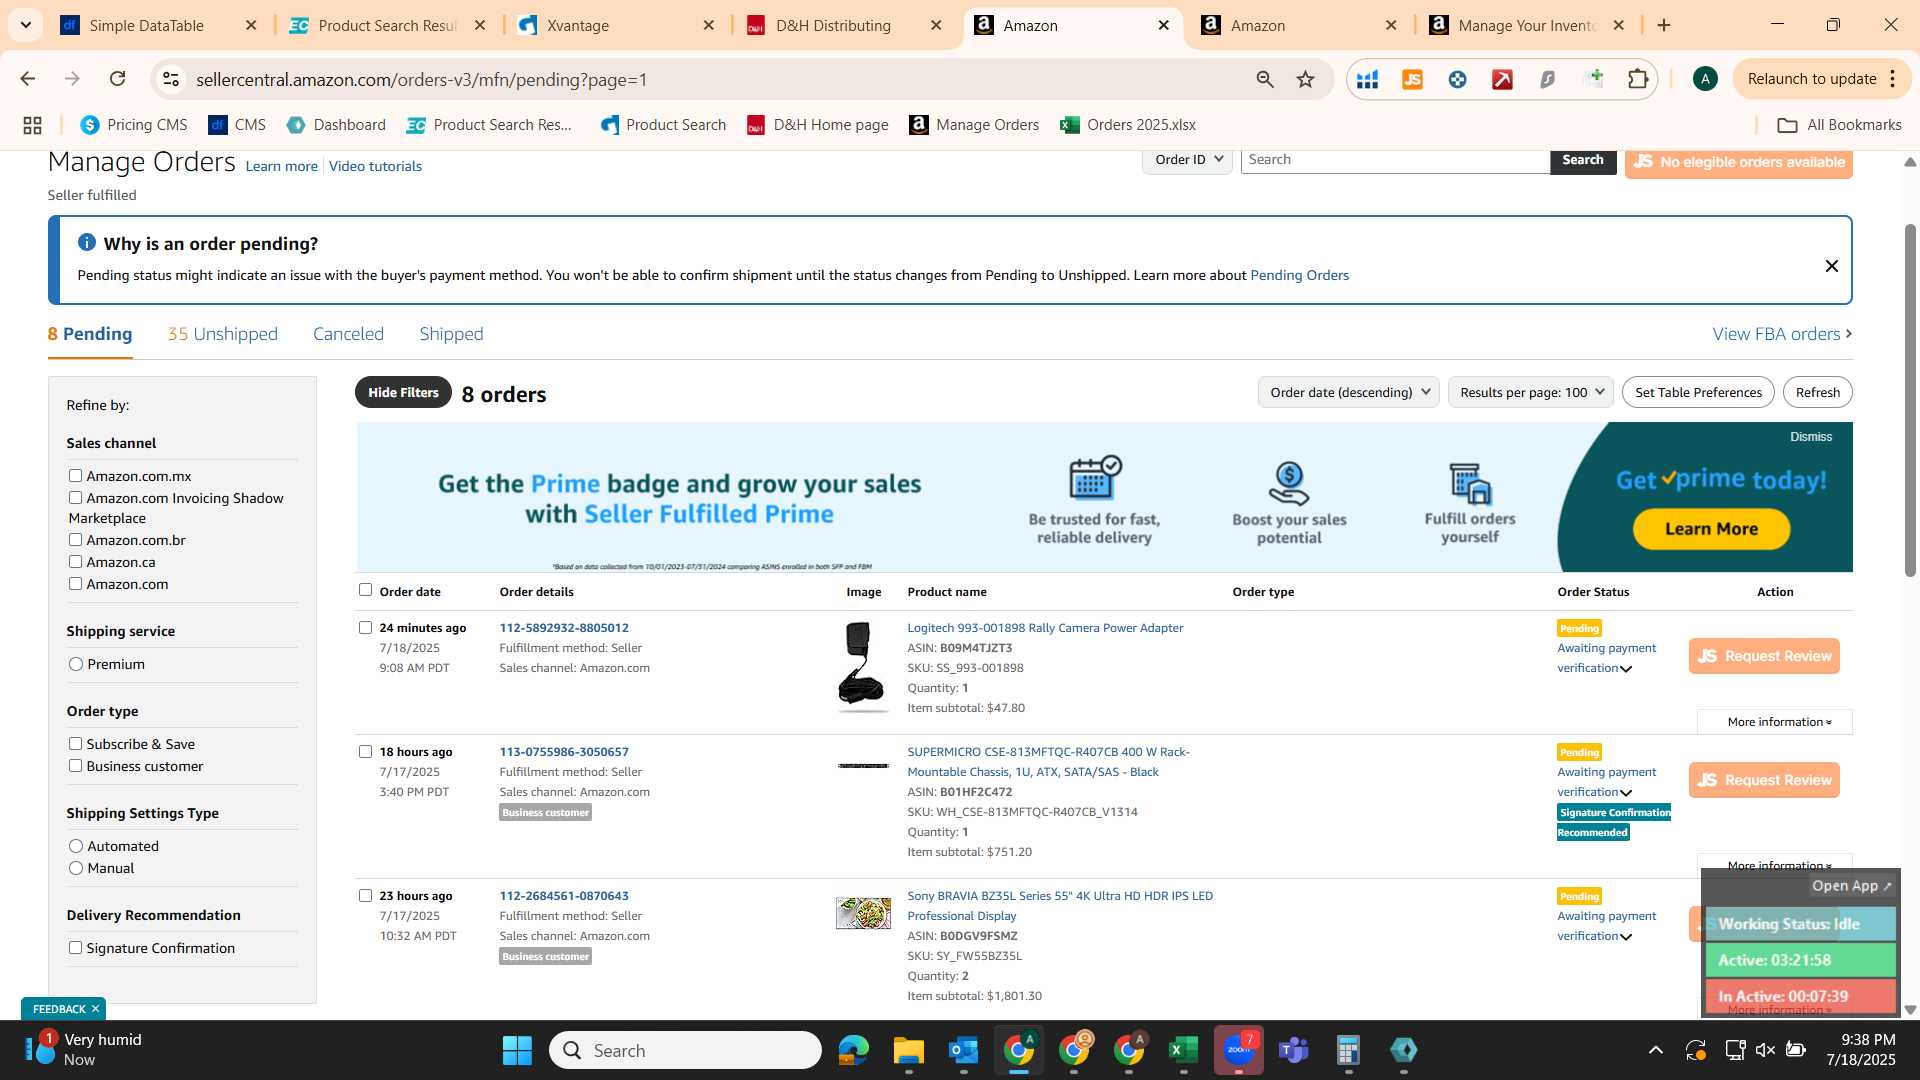1920x1080 pixels.
Task: Open the green profile avatar A
Action: [x=1705, y=79]
